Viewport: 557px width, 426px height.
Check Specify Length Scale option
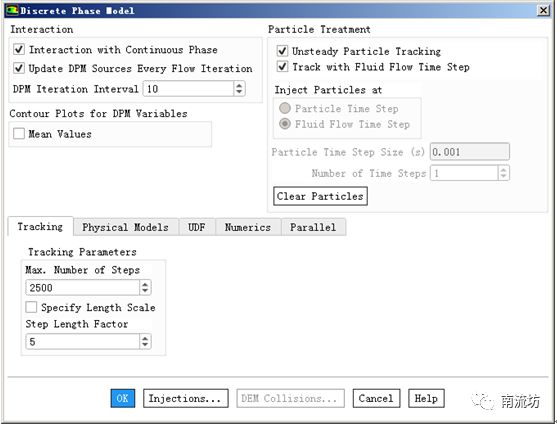pyautogui.click(x=31, y=307)
